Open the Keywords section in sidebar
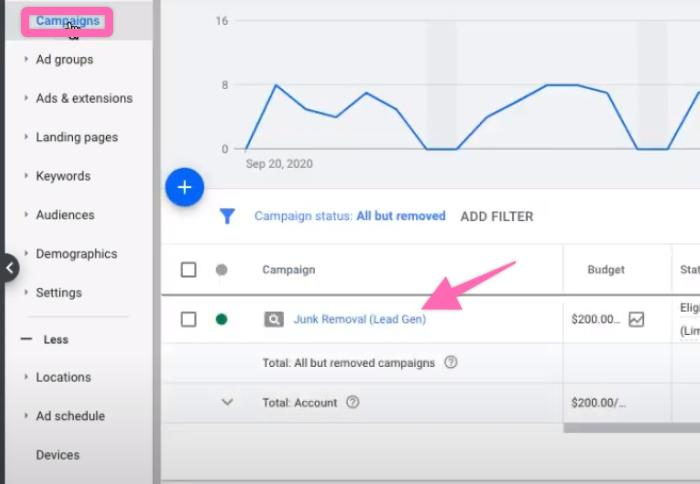This screenshot has height=484, width=700. (63, 176)
